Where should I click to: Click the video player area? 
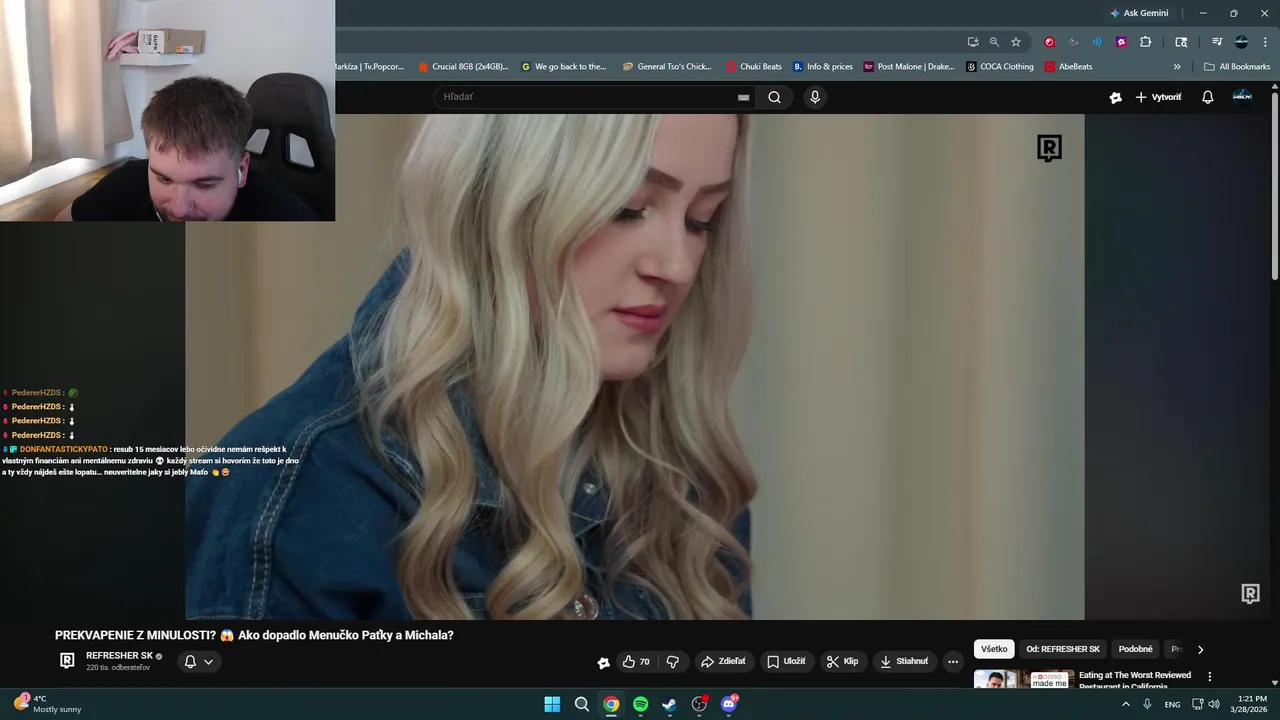pyautogui.click(x=634, y=366)
